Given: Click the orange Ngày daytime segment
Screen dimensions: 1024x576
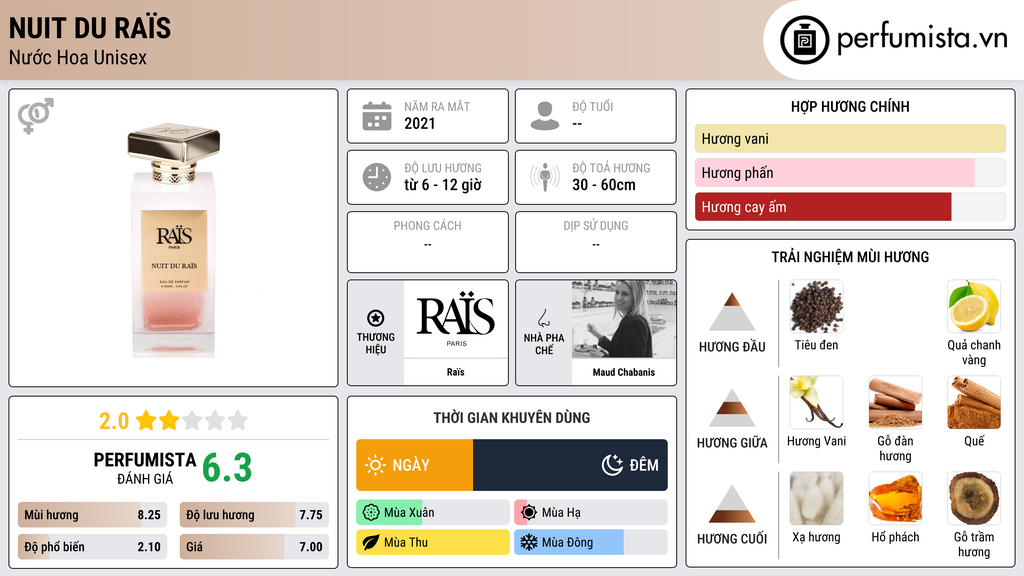Looking at the screenshot, I should 415,465.
